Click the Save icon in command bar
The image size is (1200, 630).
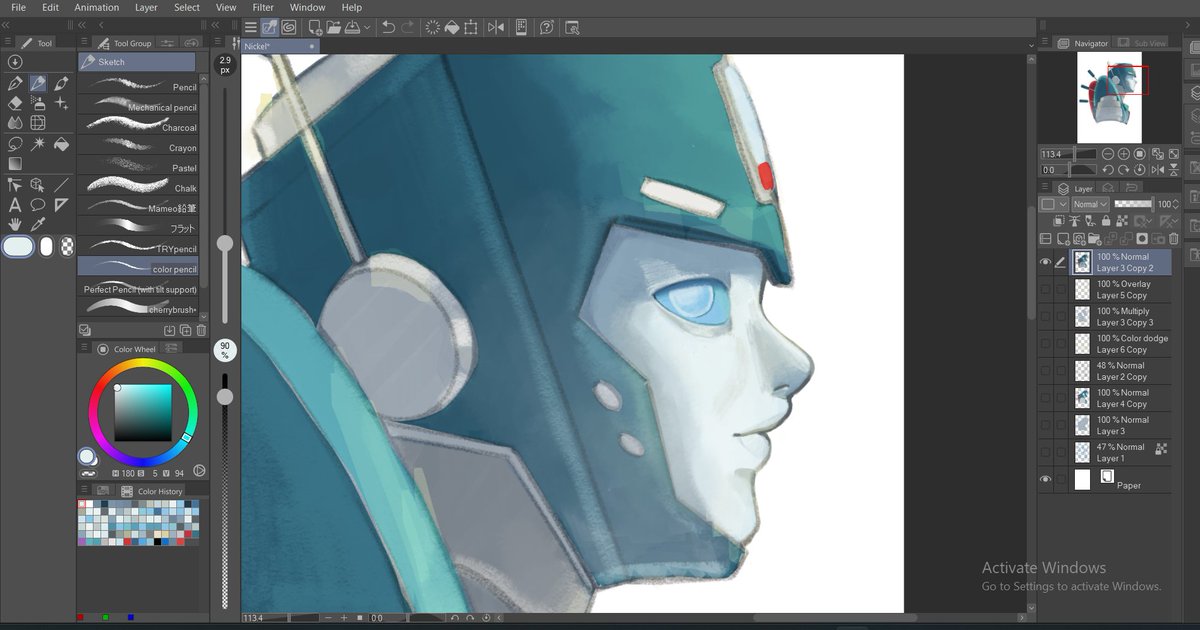pos(352,28)
